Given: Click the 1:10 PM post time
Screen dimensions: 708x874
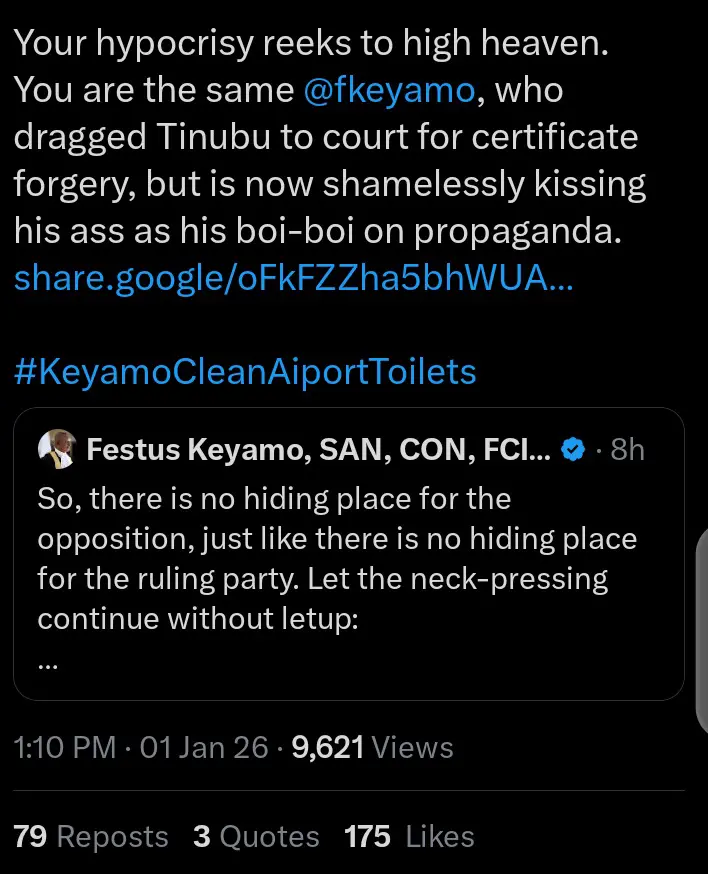Looking at the screenshot, I should pyautogui.click(x=64, y=748).
